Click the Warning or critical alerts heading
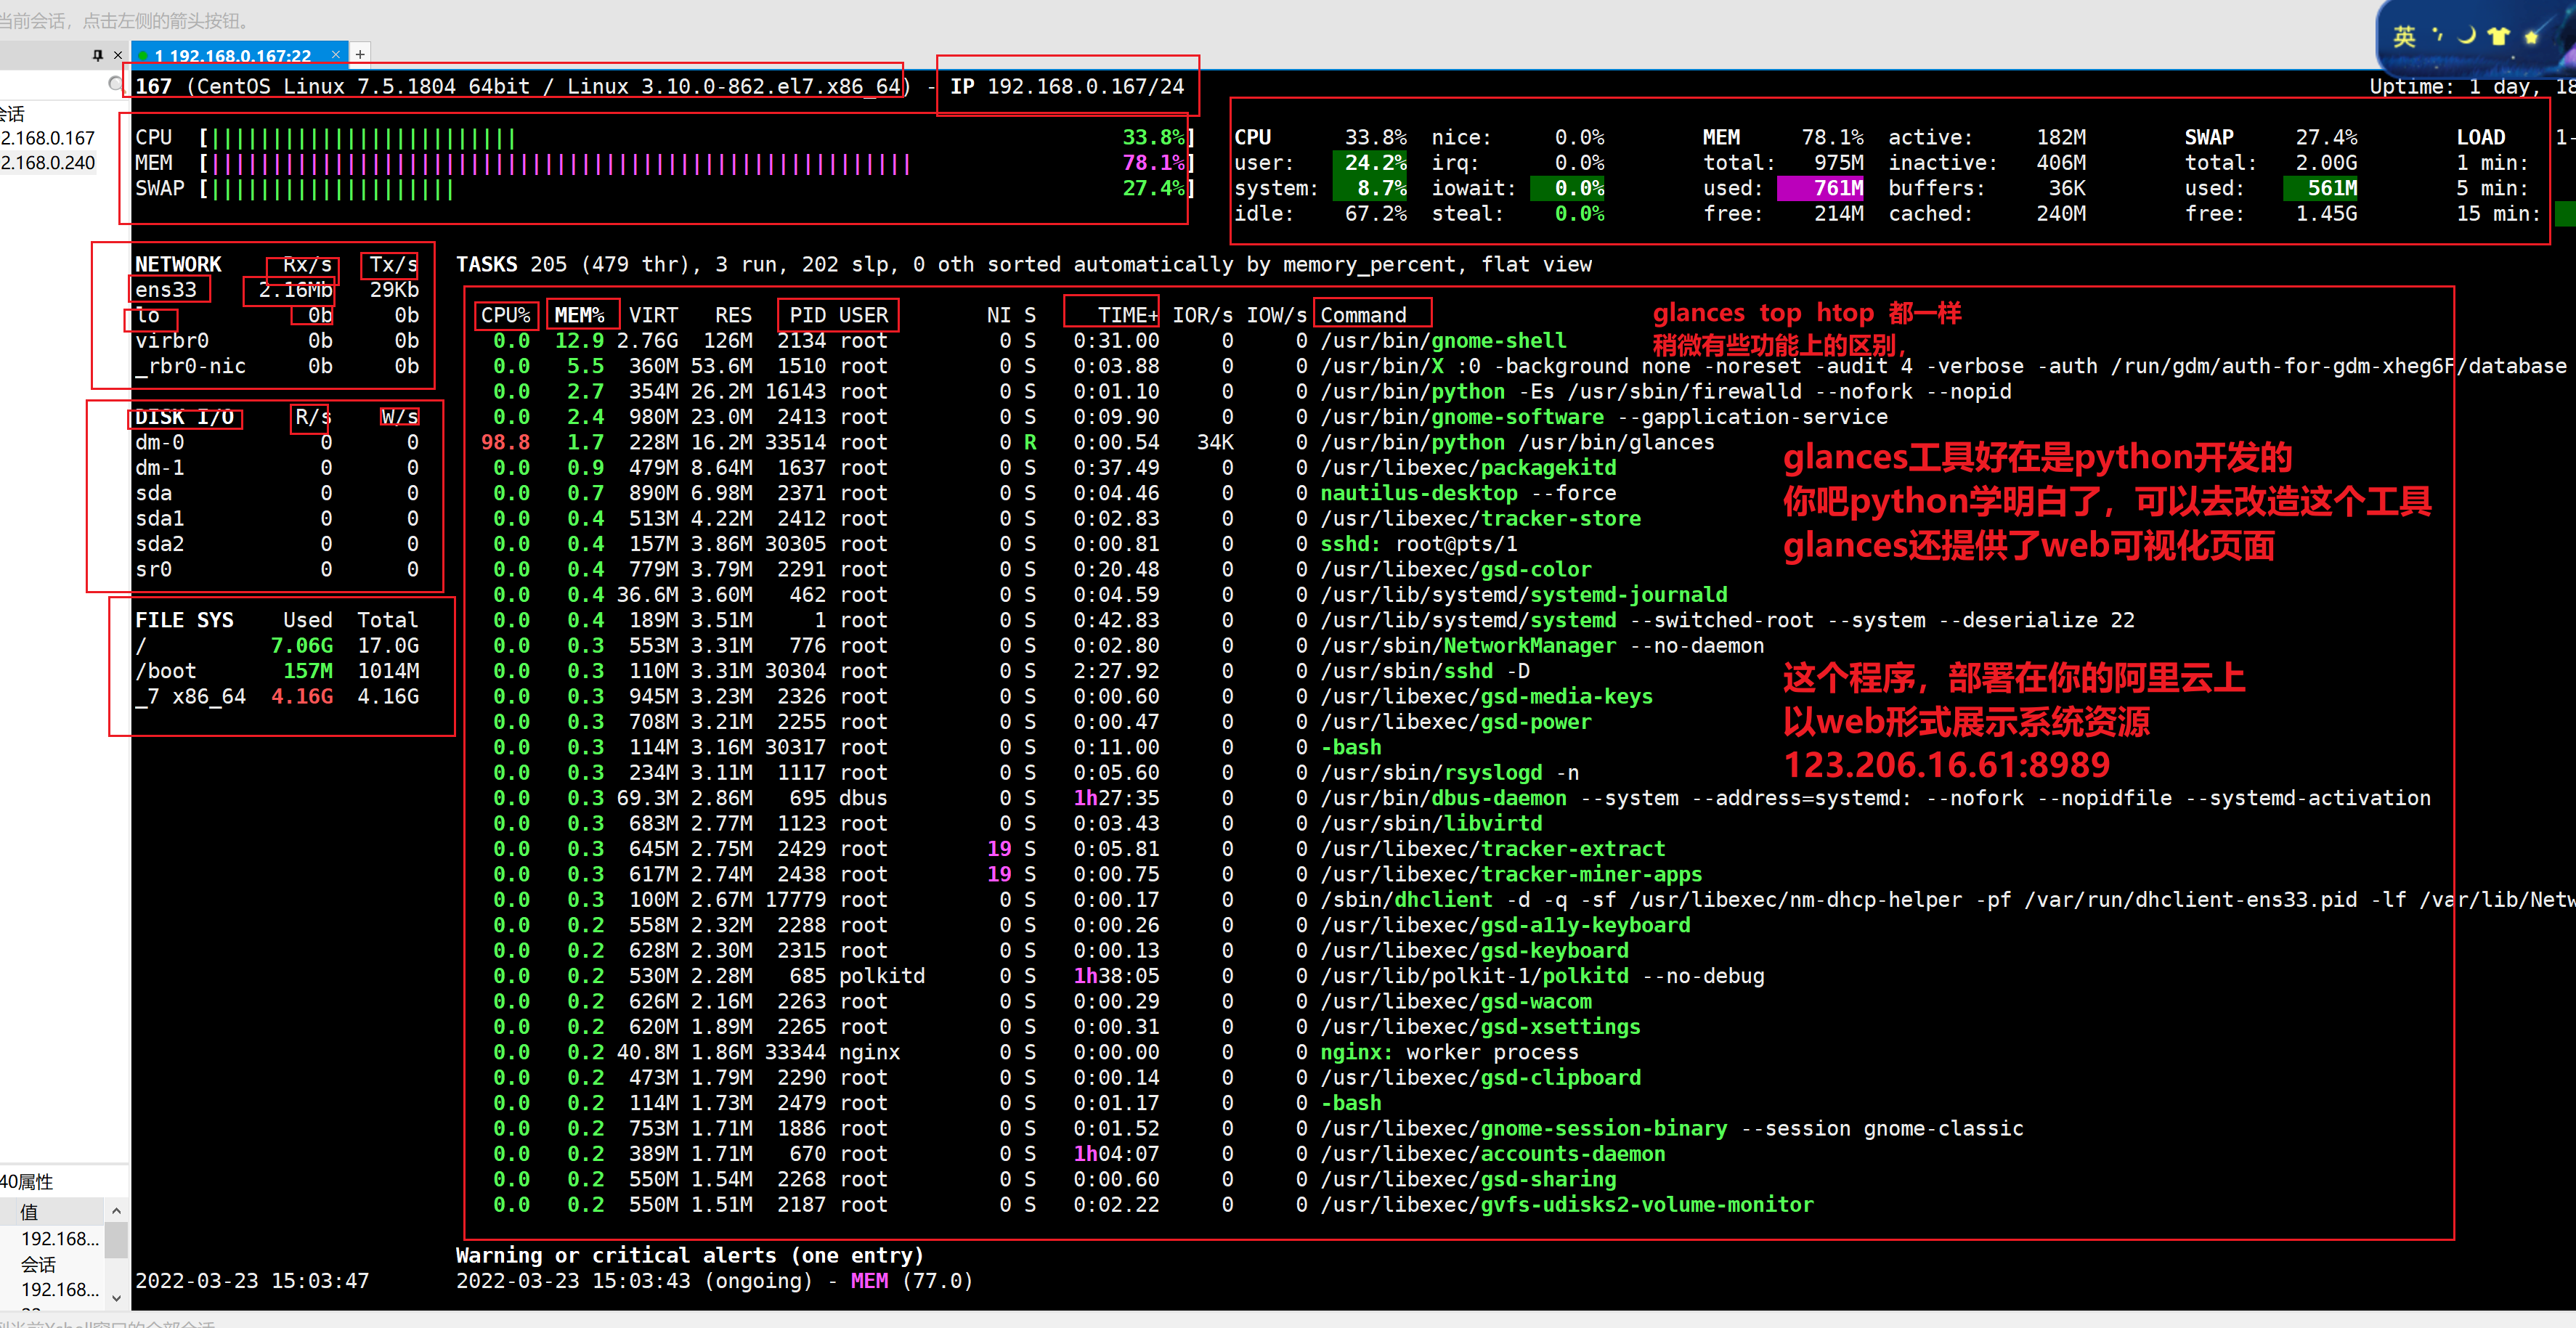This screenshot has width=2576, height=1328. pyautogui.click(x=690, y=1255)
